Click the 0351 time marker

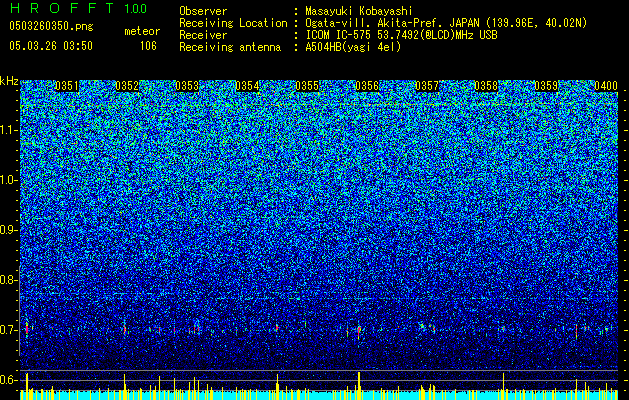click(67, 86)
